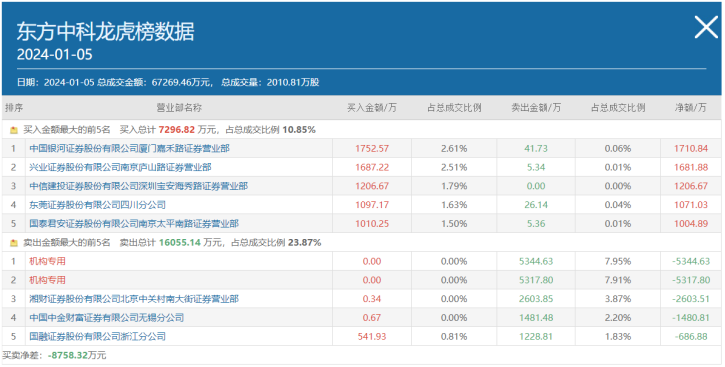Select buy amount 1097.17
725x367 pixels.
point(372,205)
